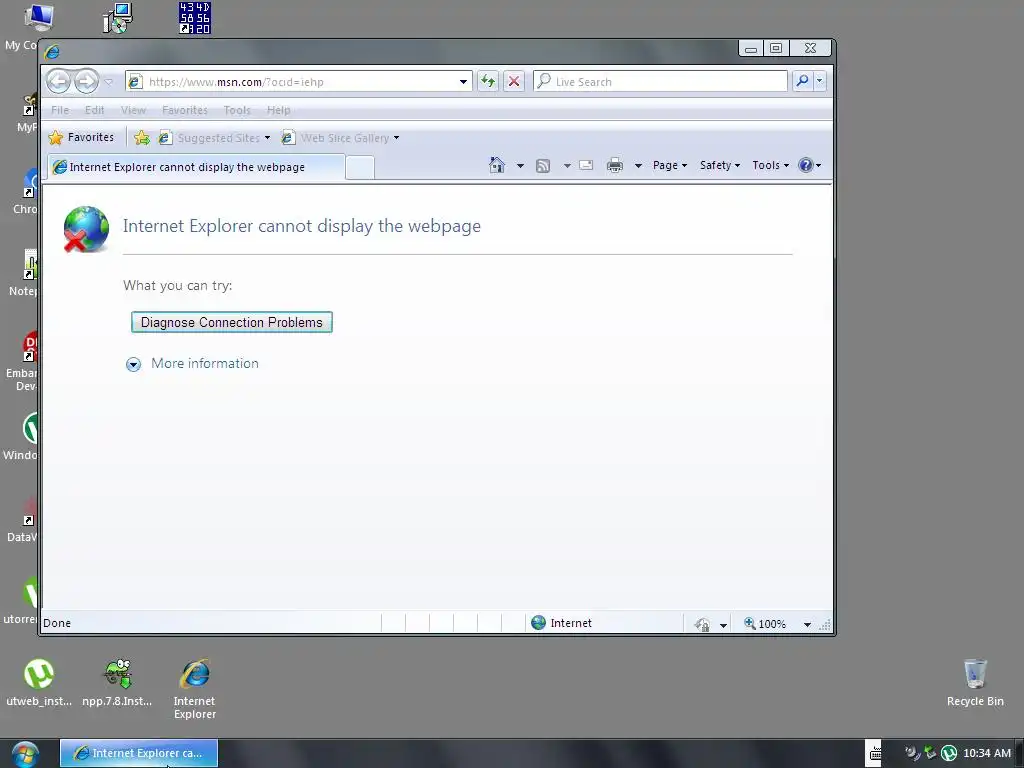Go to the Home page icon
The image size is (1024, 768).
point(497,165)
